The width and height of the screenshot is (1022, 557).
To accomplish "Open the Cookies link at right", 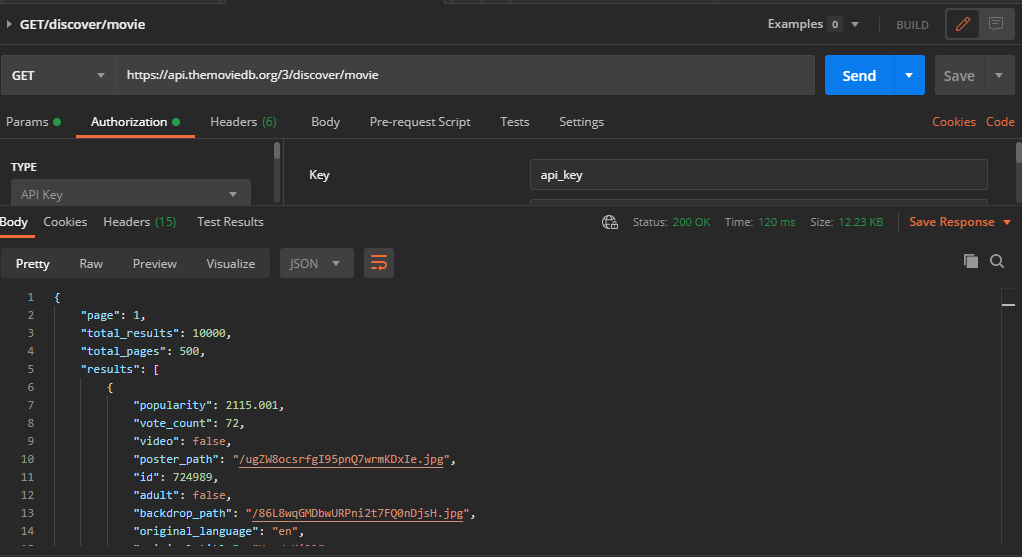I will click(x=954, y=122).
